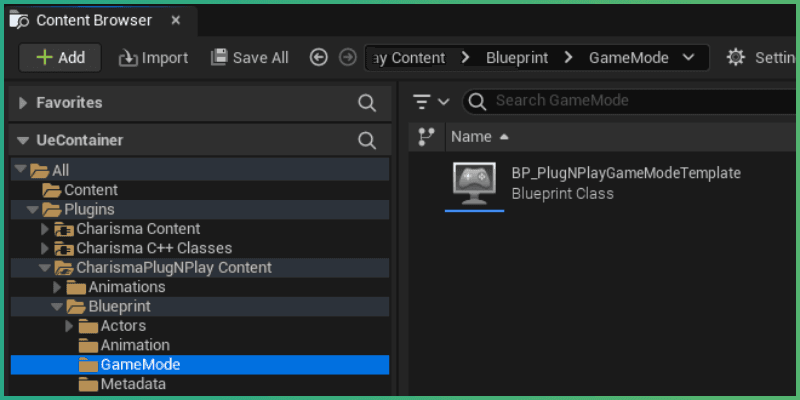Select the GameMode folder in tree

click(140, 365)
